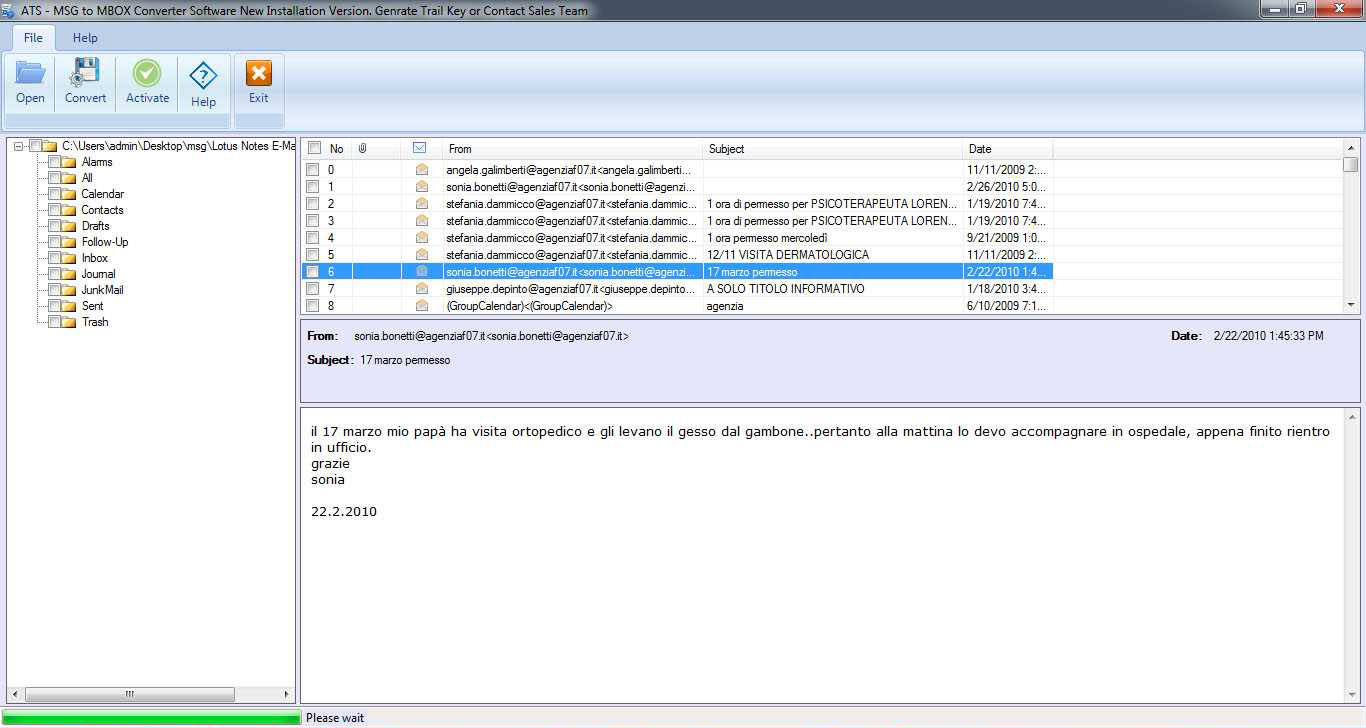
Task: Click the message list scroll up arrow
Action: 1351,148
